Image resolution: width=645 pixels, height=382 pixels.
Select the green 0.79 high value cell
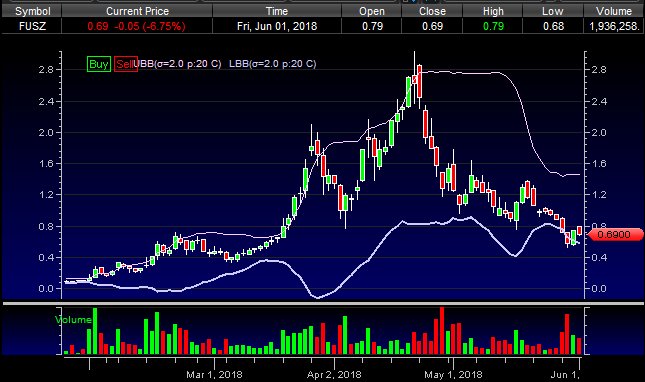coord(493,26)
